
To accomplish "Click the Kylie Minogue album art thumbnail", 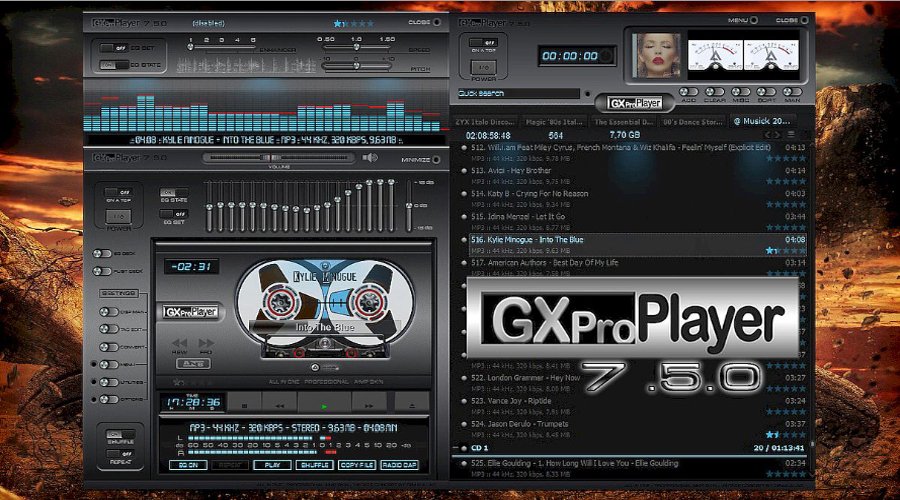I will click(657, 56).
